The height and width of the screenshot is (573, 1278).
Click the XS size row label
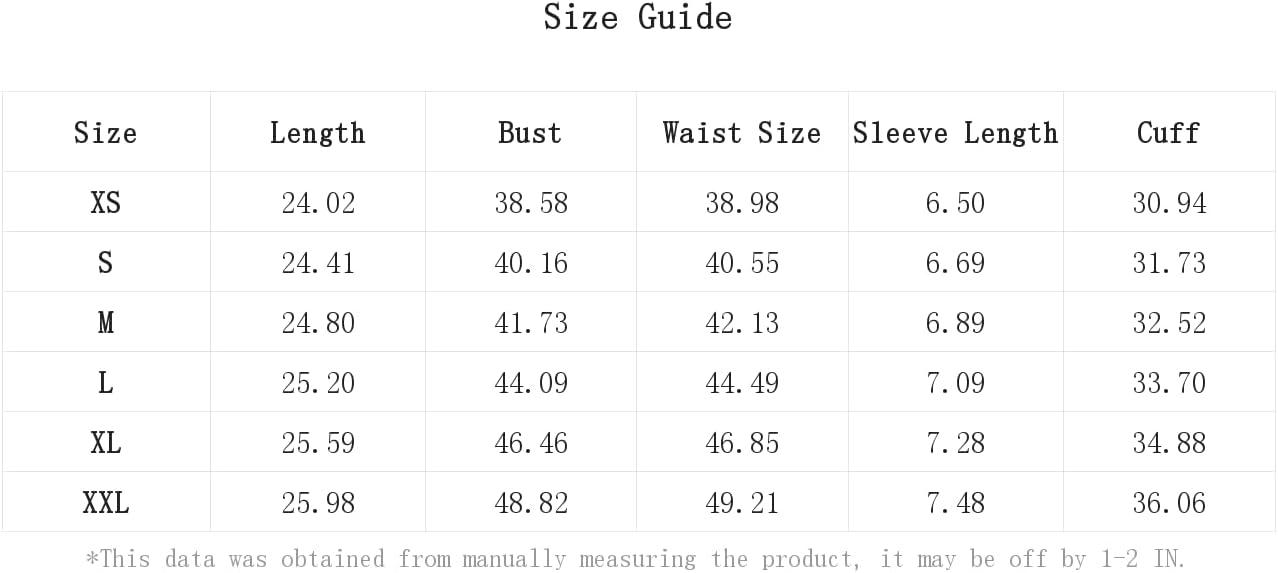(106, 203)
